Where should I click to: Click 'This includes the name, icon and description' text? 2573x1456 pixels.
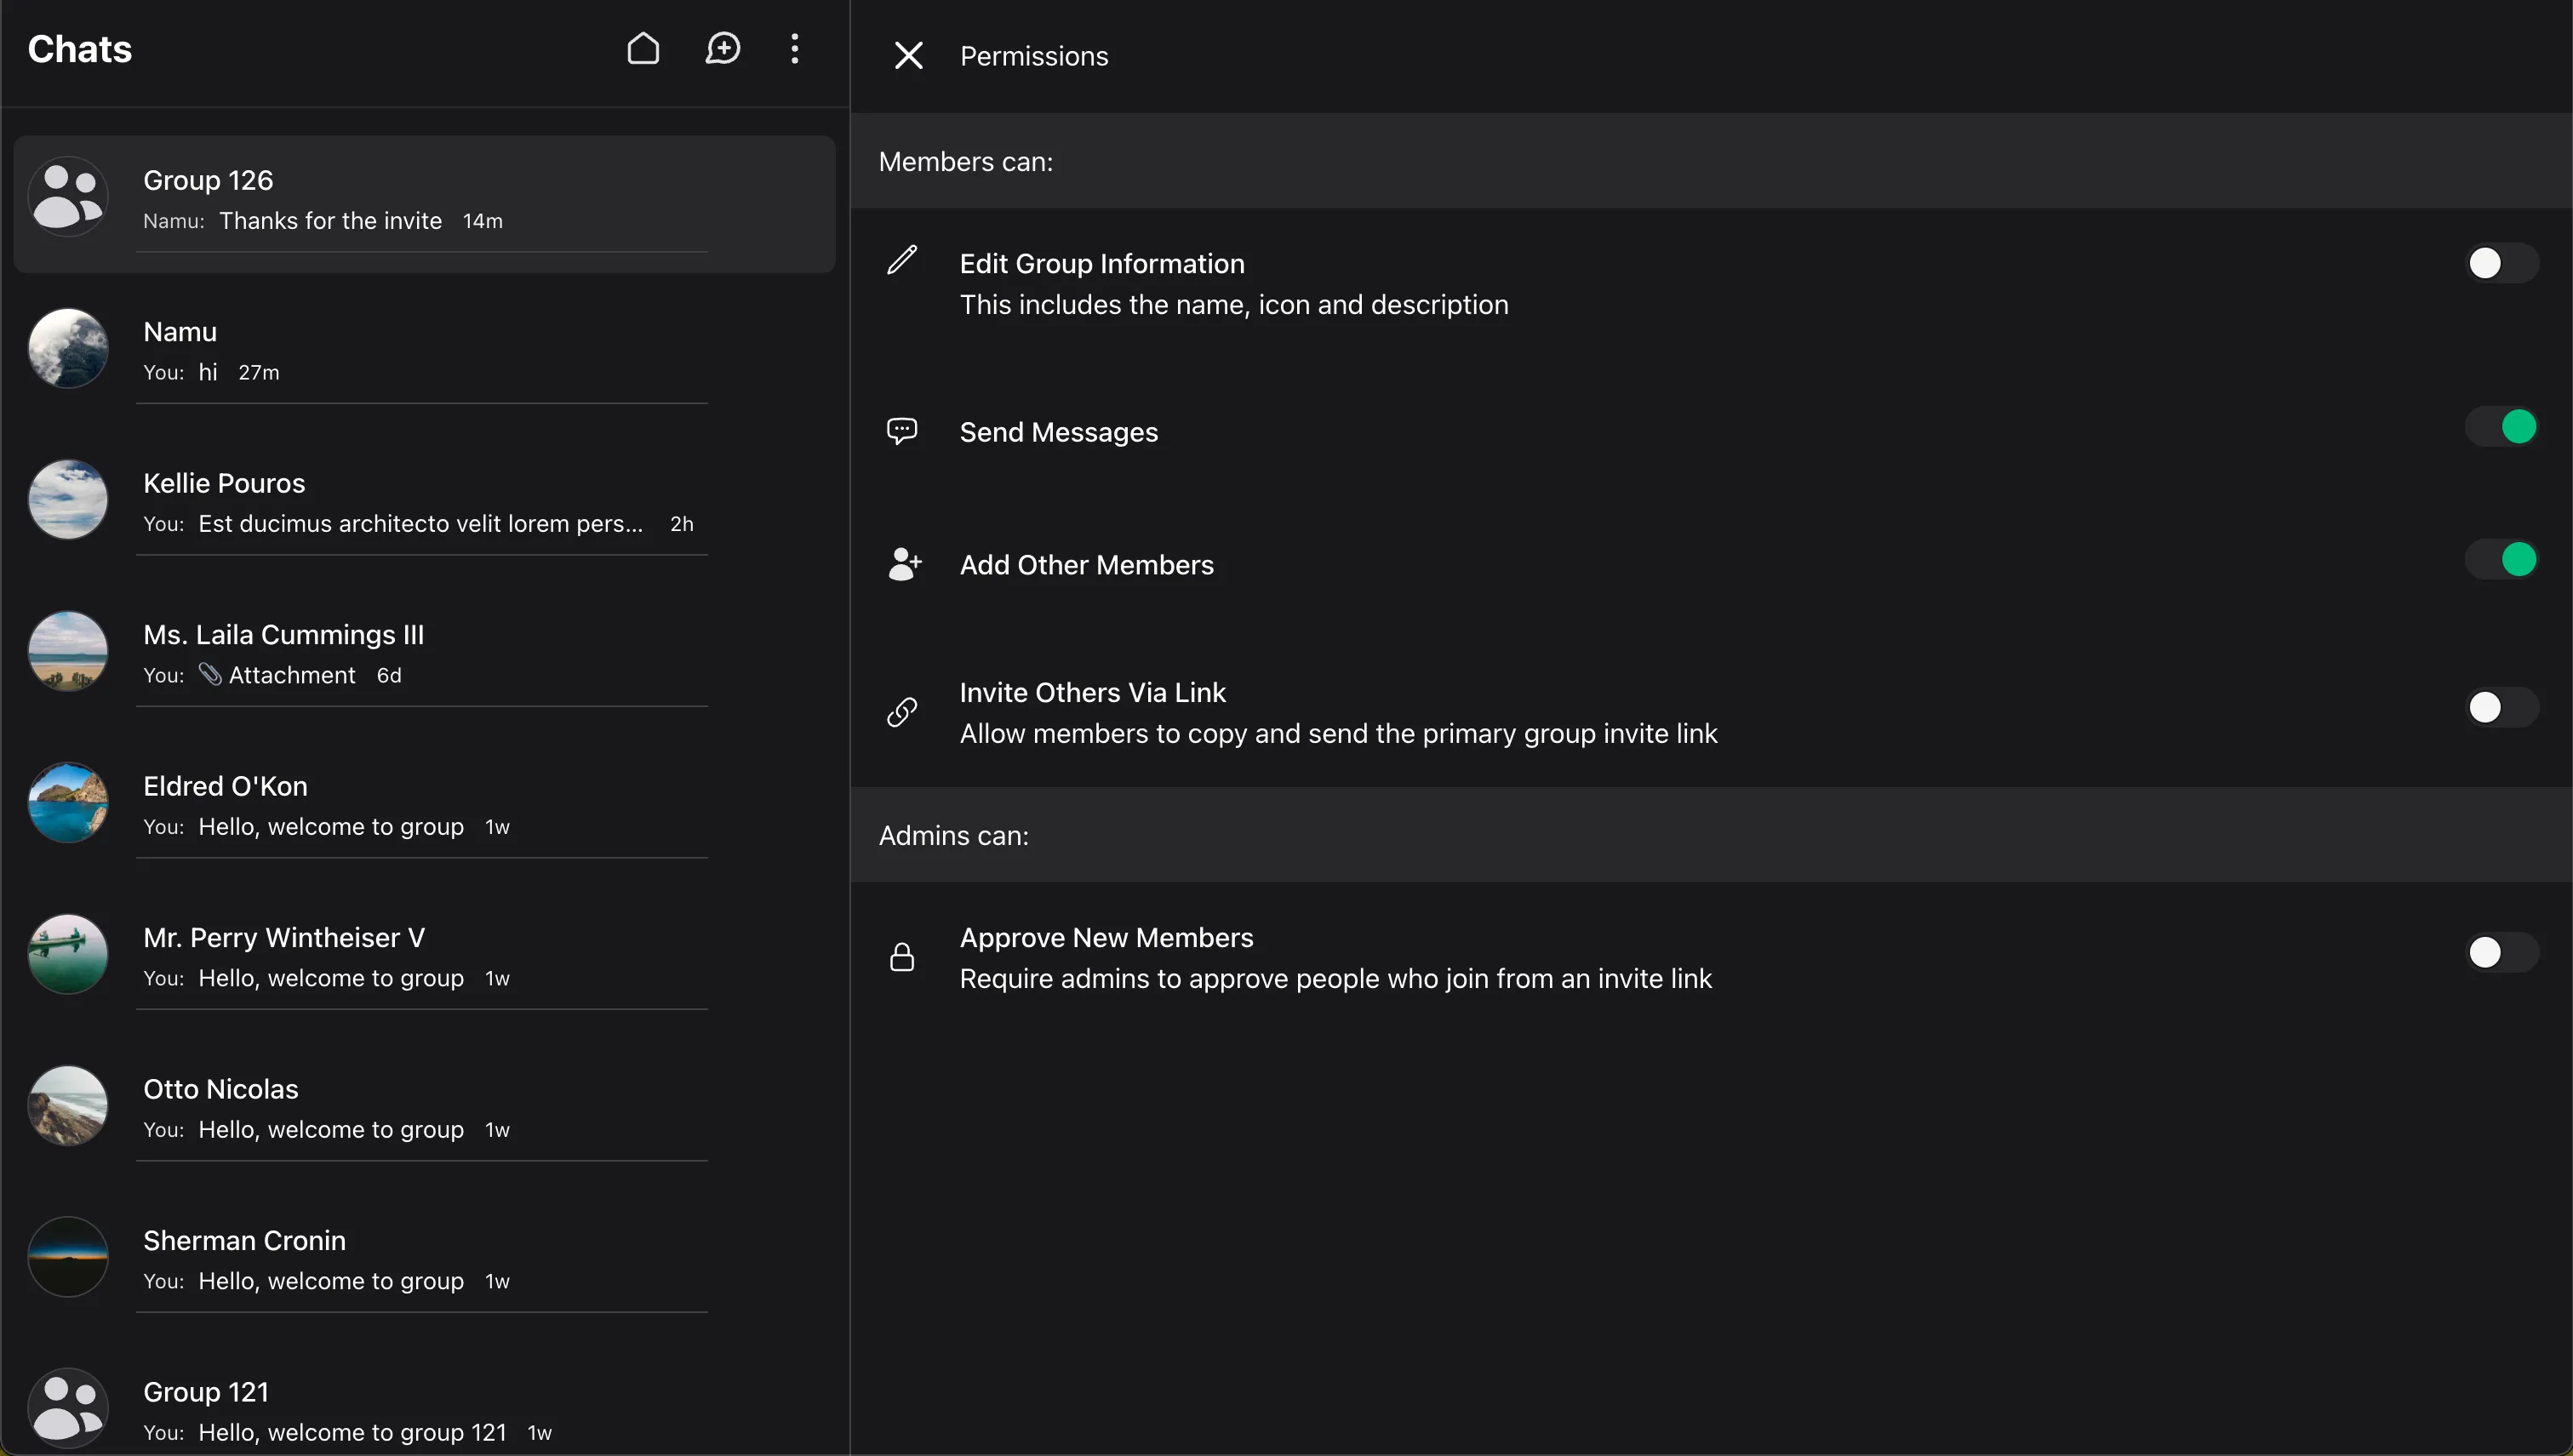pos(1234,304)
